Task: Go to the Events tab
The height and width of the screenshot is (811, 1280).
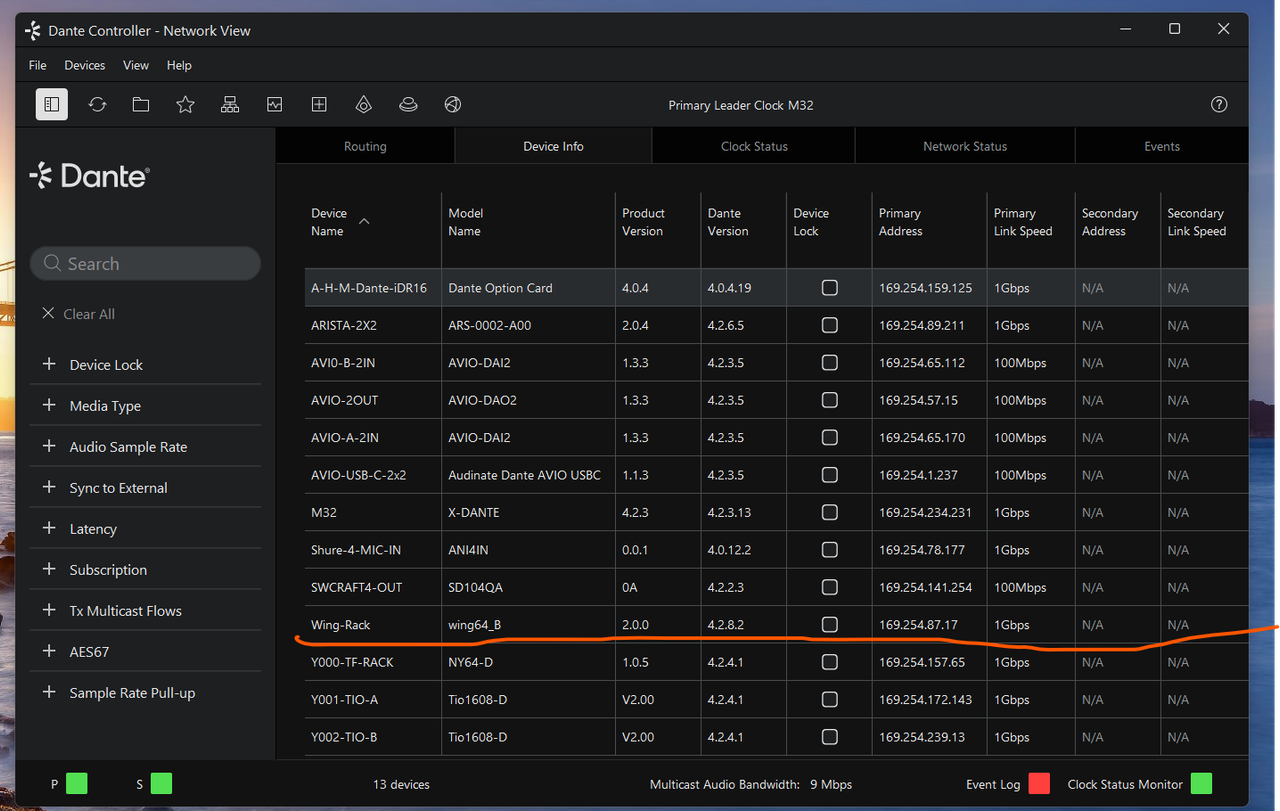Action: [x=1161, y=146]
